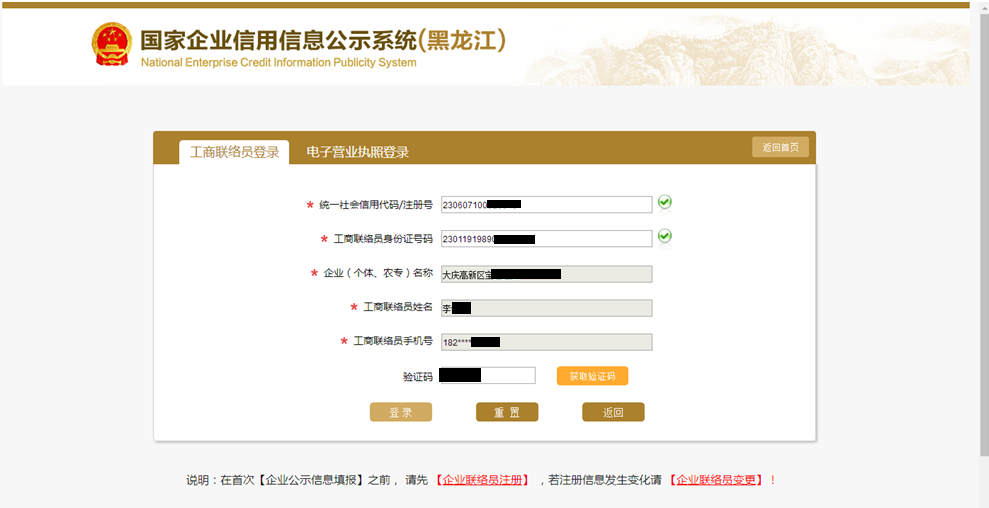This screenshot has height=508, width=989.
Task: Click the national emblem logo in header
Action: click(x=111, y=45)
